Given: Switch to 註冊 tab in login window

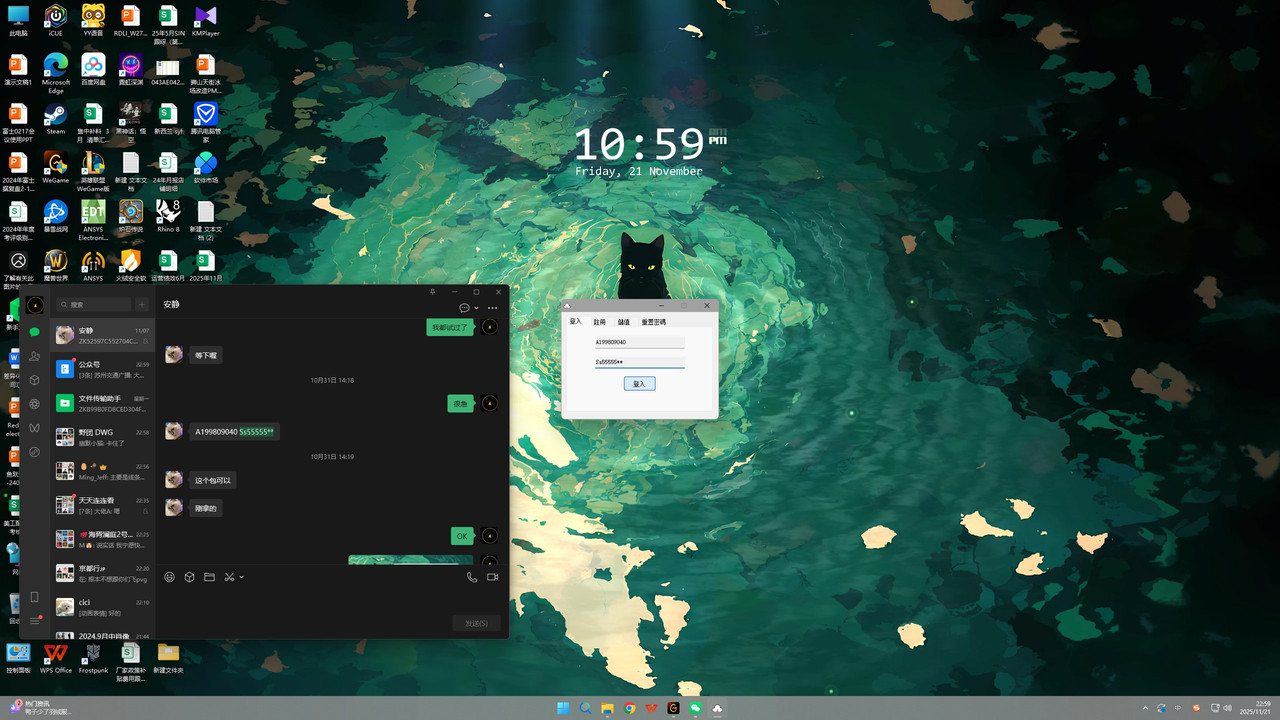Looking at the screenshot, I should pos(599,322).
